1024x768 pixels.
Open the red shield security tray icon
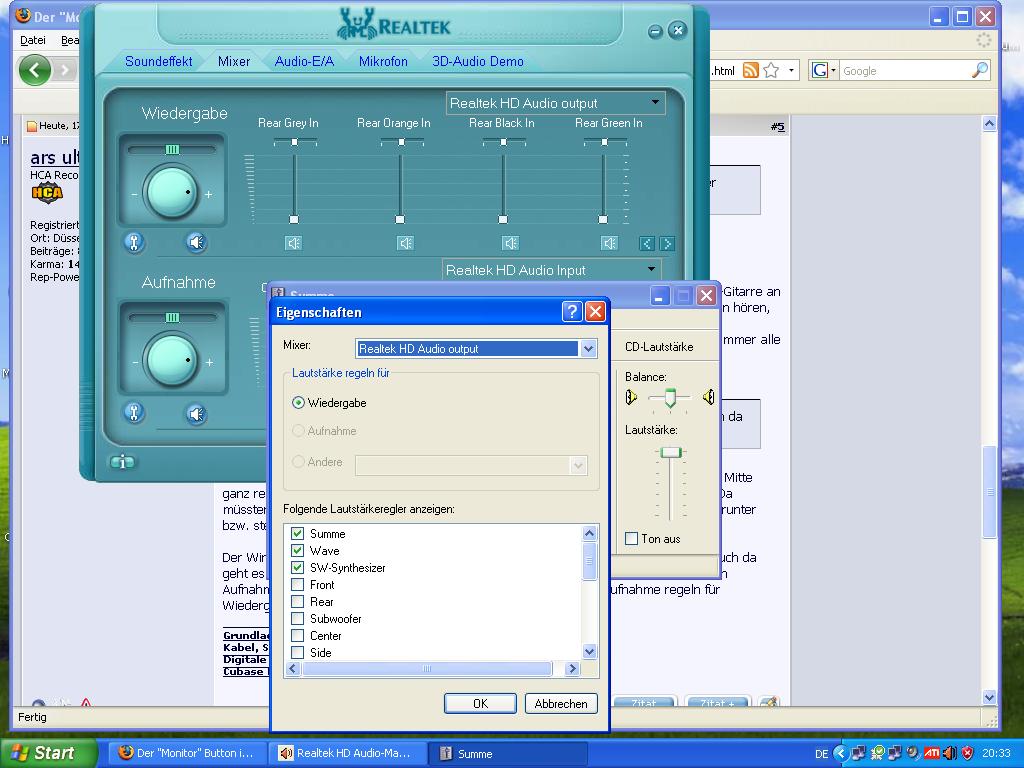coord(968,753)
